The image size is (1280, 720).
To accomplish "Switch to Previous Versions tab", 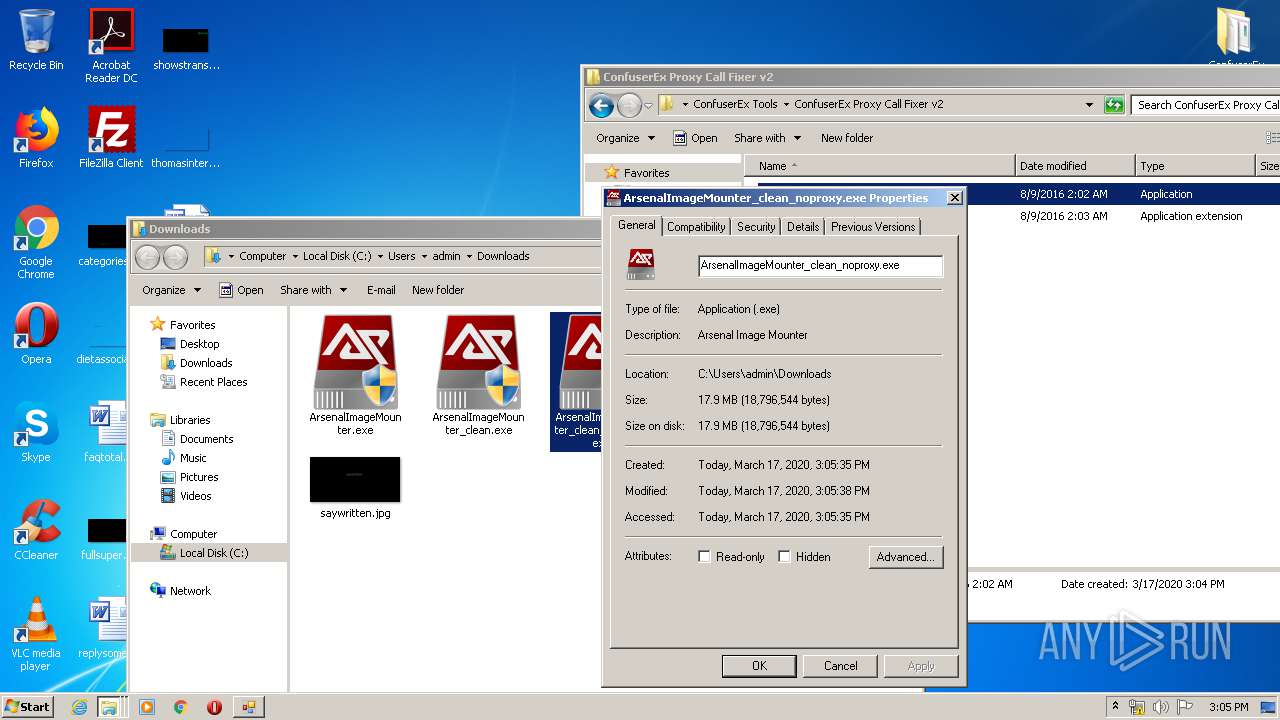I will tap(873, 227).
